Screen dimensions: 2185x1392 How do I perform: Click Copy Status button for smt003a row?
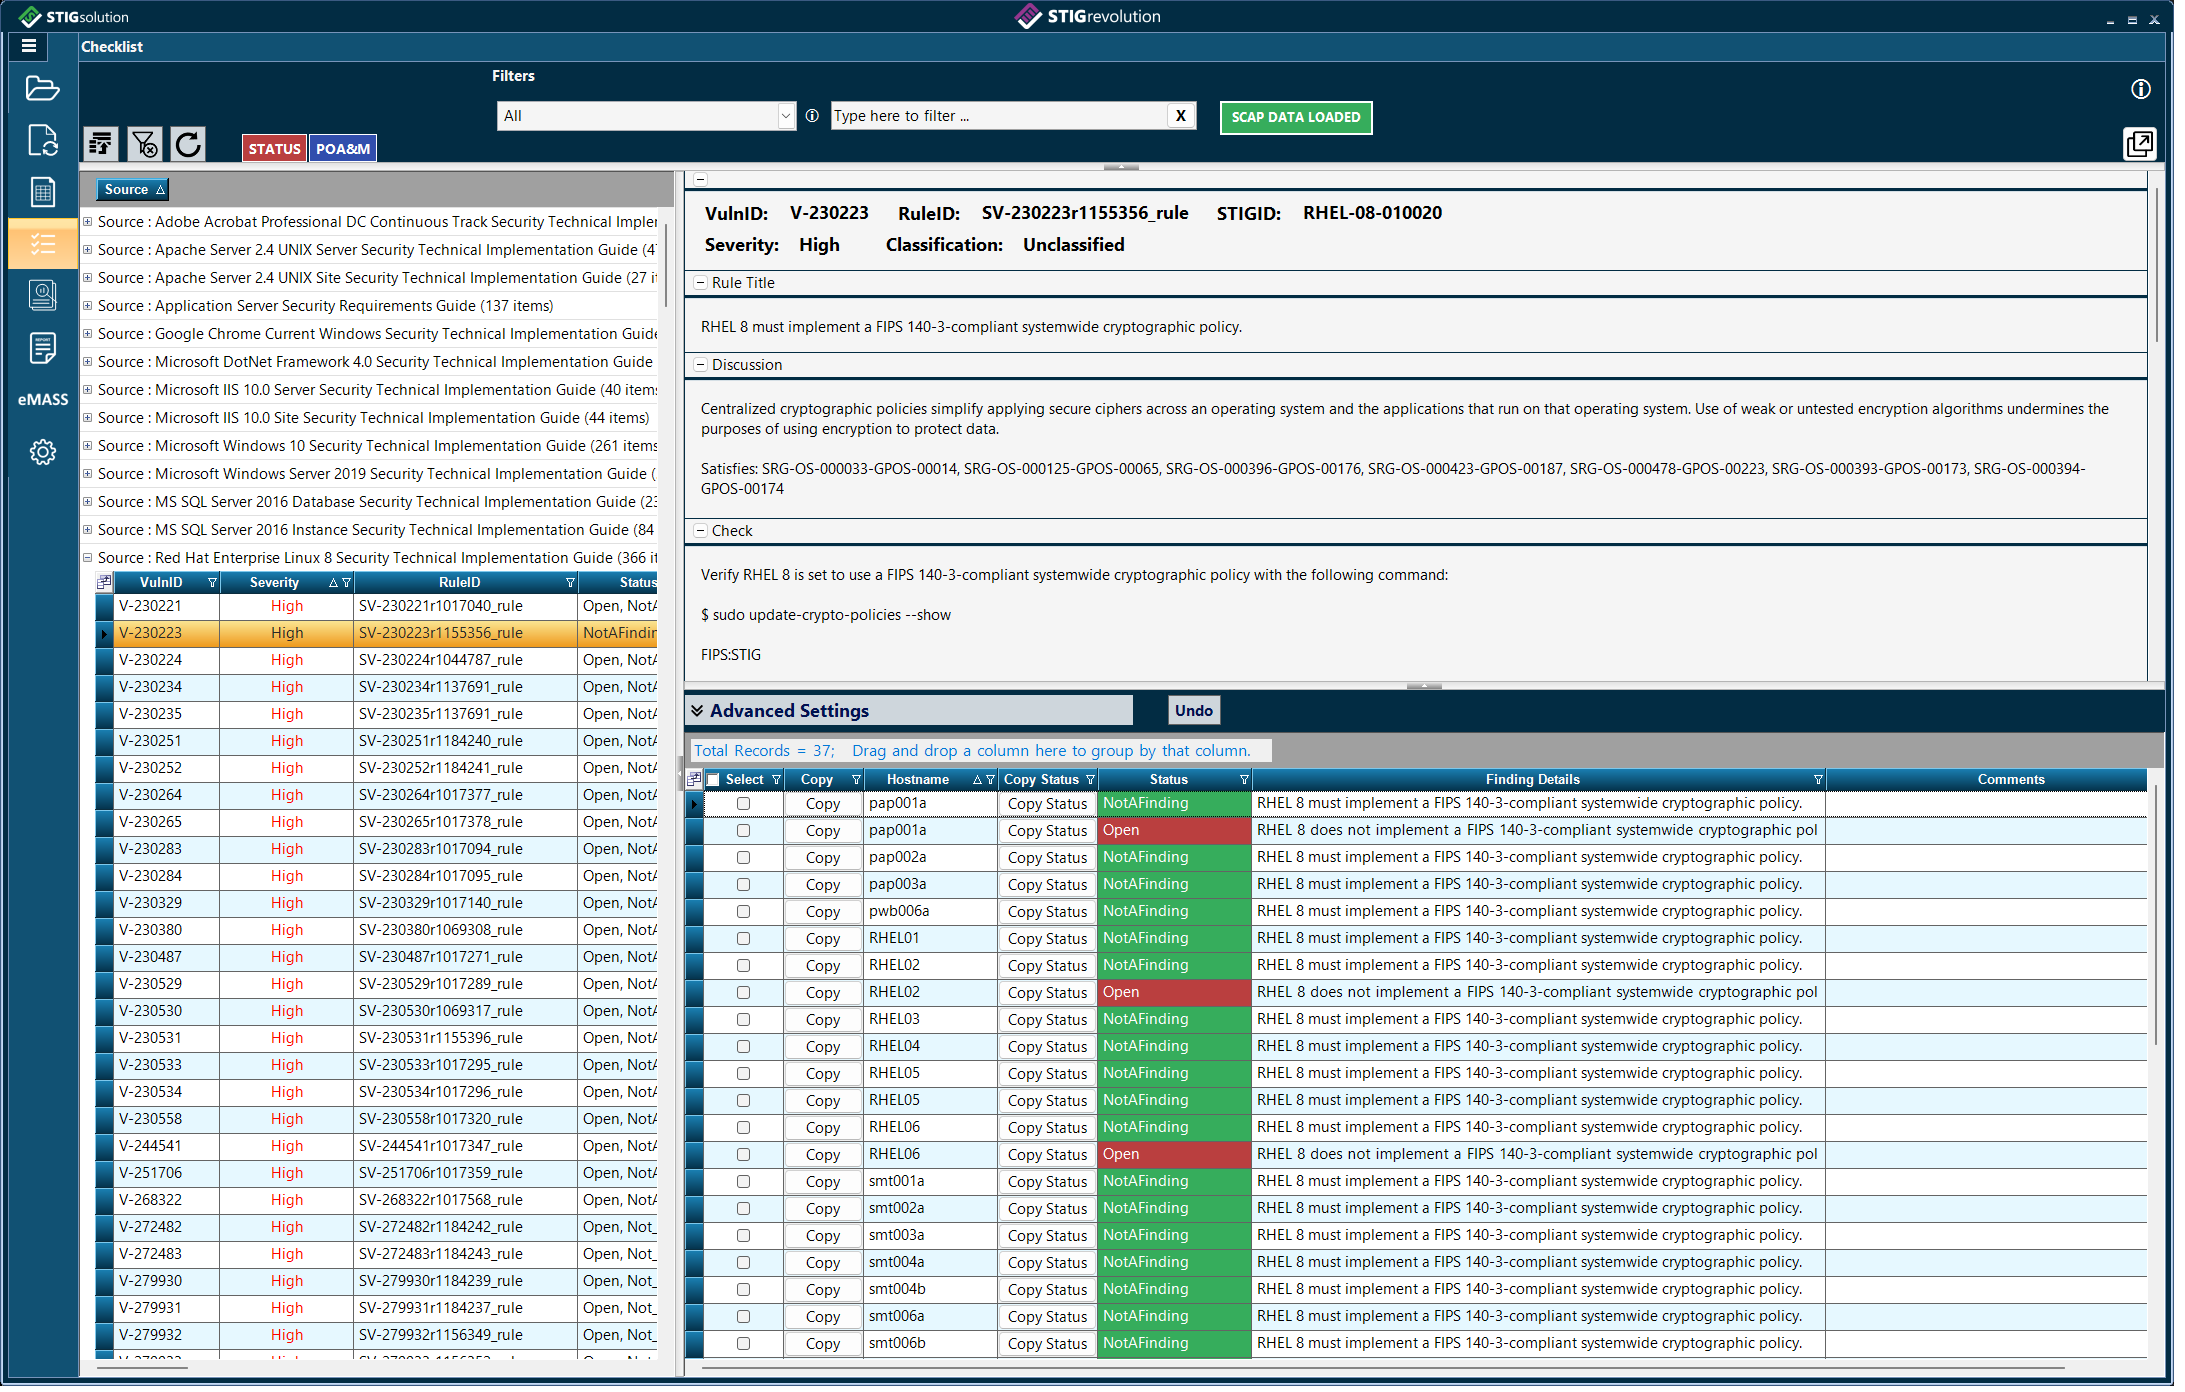click(1047, 1236)
